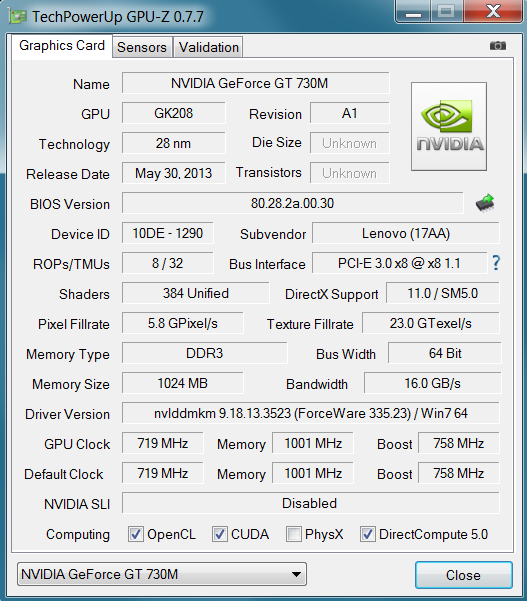This screenshot has width=527, height=601.
Task: Select the Graphics Card tab
Action: 62,46
